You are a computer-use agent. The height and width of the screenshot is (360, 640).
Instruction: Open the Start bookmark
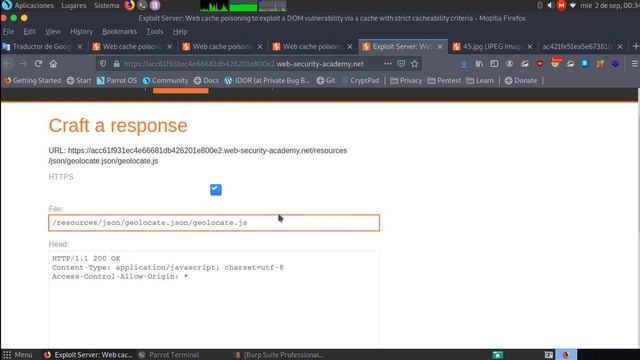79,81
